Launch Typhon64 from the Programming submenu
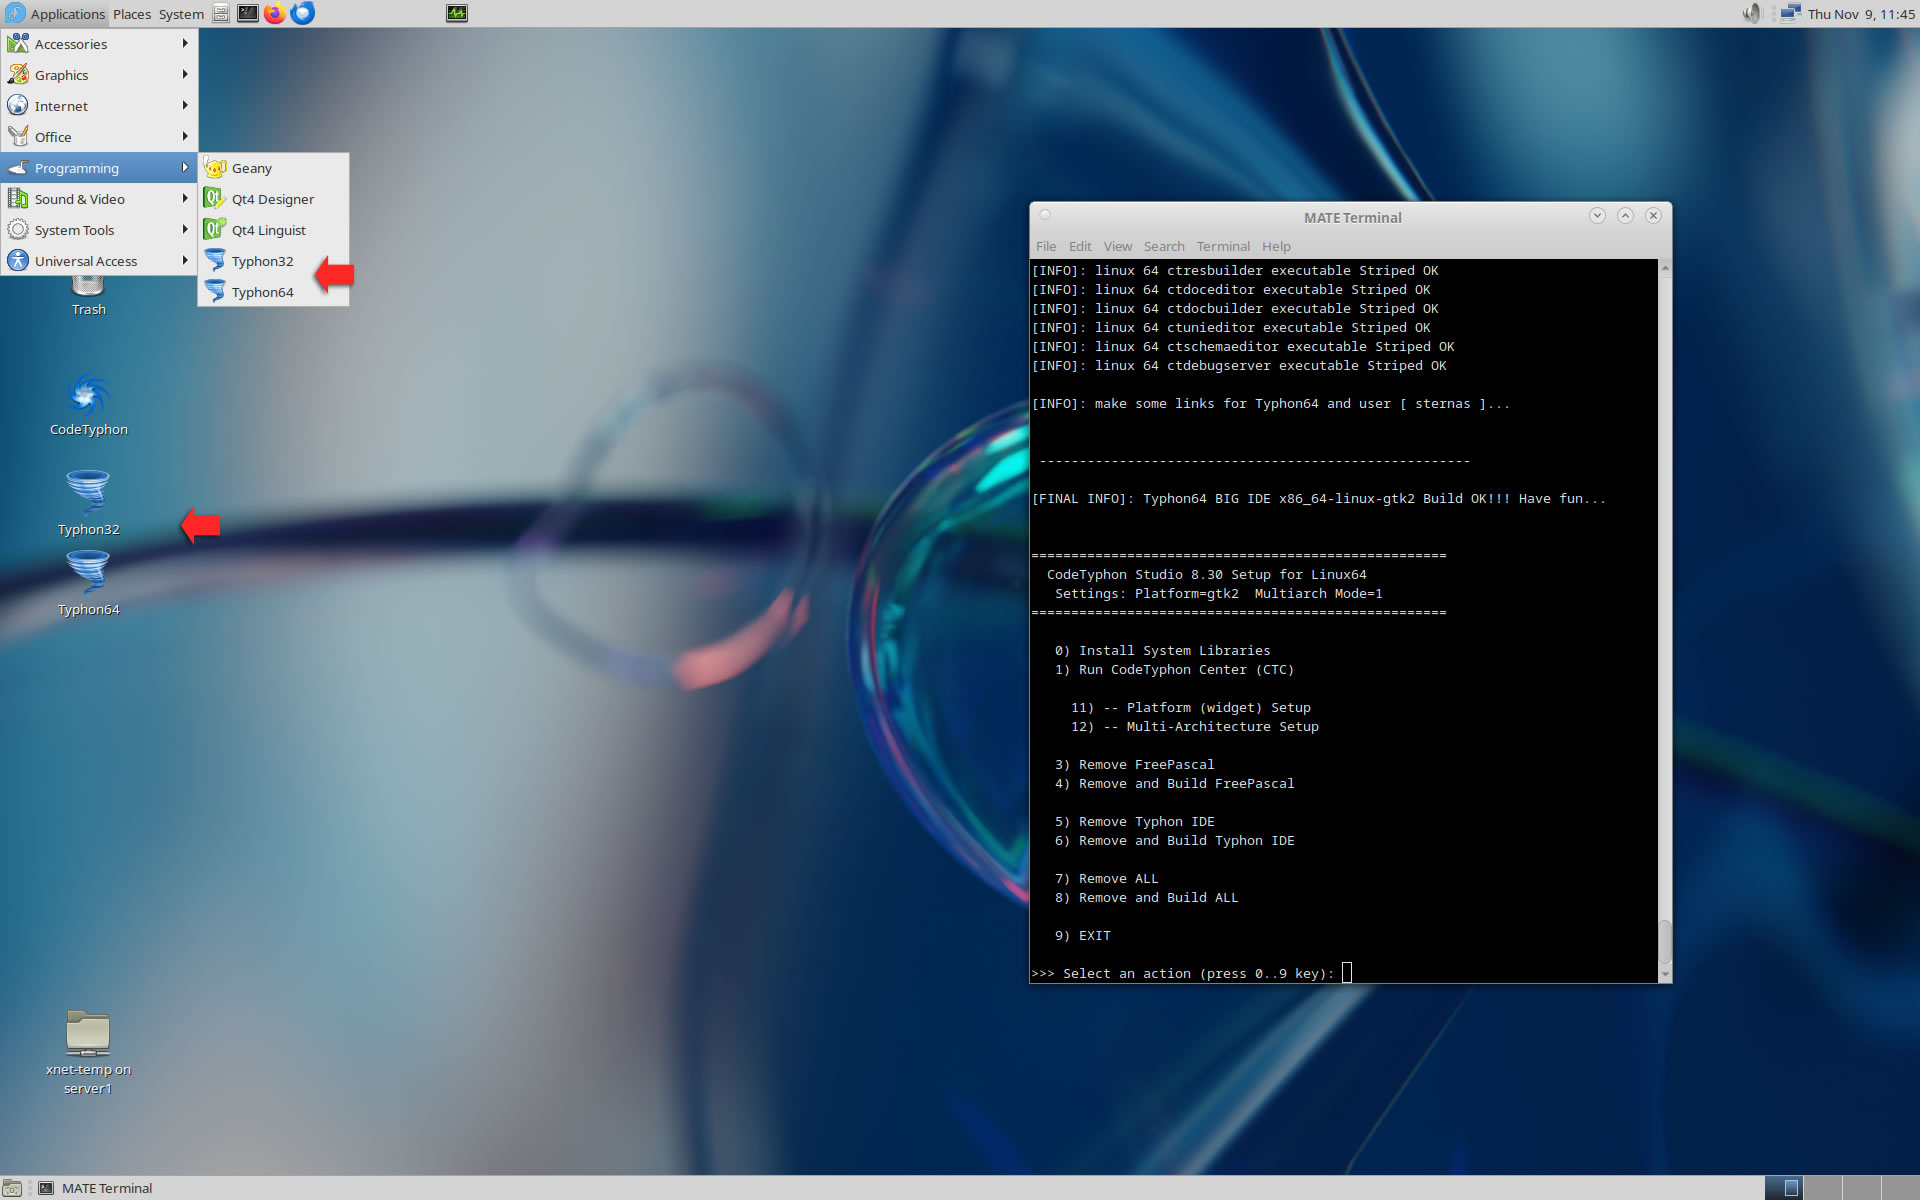 point(273,292)
